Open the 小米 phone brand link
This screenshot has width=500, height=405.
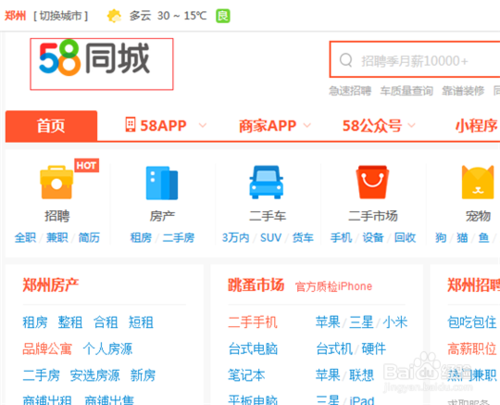395,322
